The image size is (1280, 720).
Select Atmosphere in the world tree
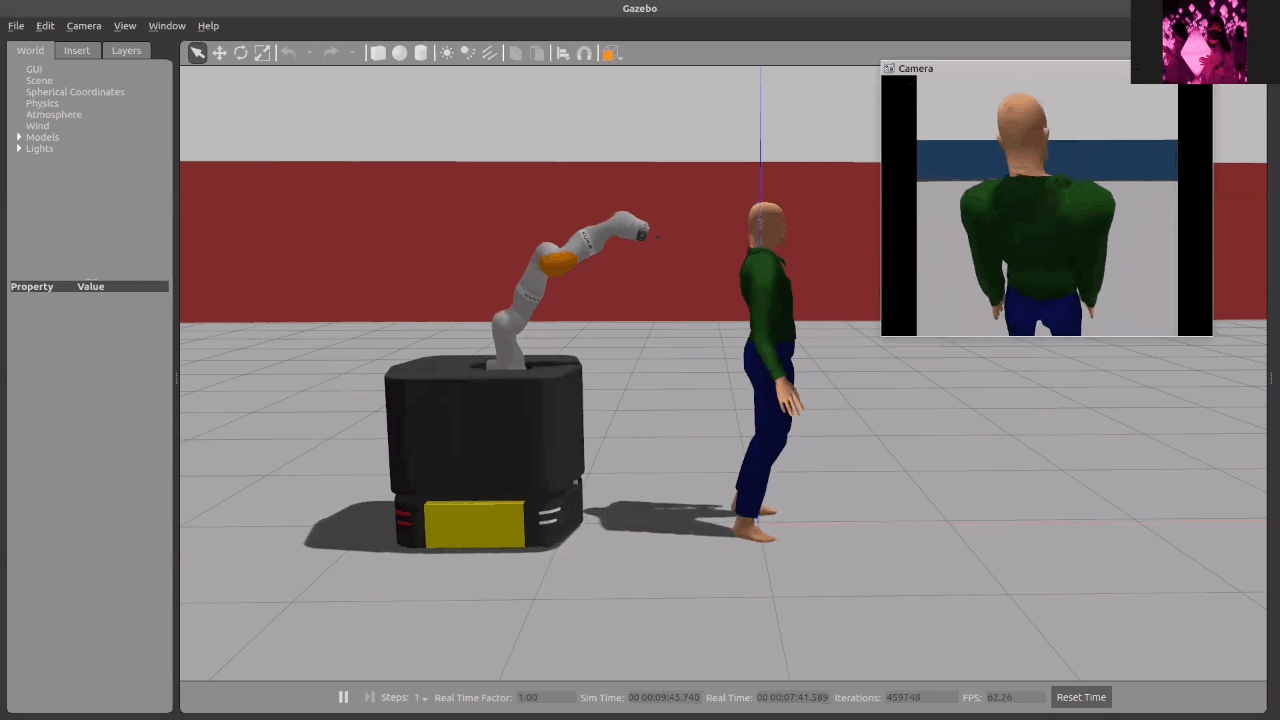pos(54,114)
